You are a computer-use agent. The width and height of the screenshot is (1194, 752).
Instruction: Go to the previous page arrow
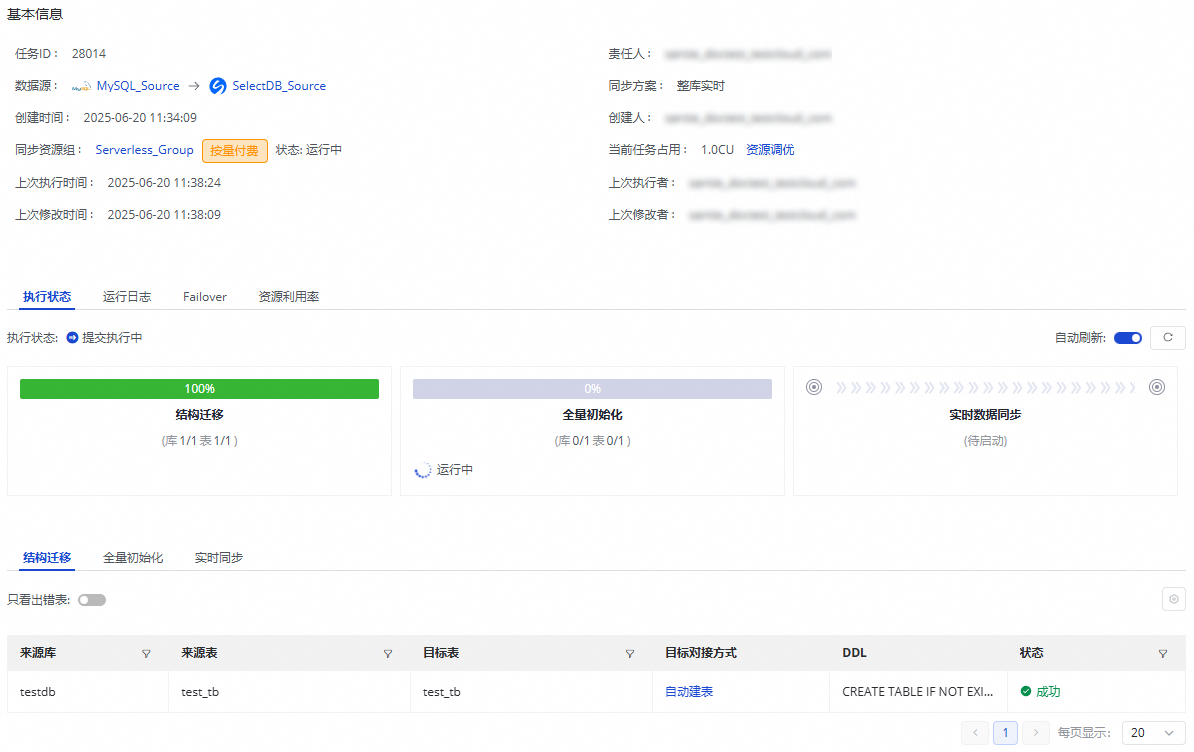(x=975, y=732)
